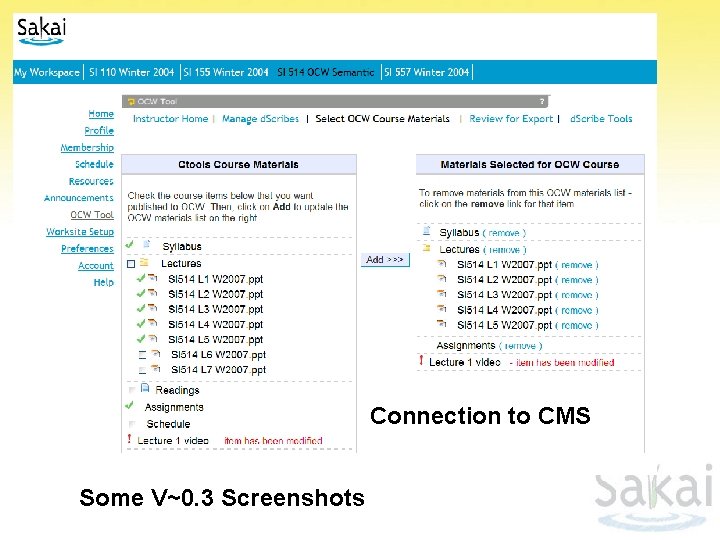Click the Readings document icon
The image size is (720, 540).
coord(145,388)
